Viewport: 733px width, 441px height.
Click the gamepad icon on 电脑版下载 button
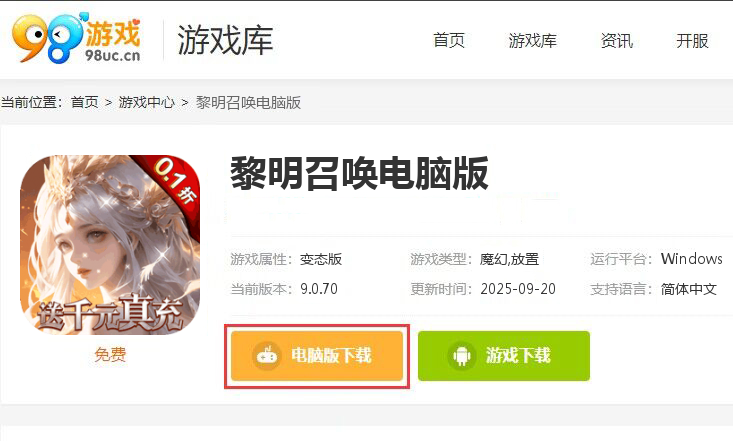tap(267, 356)
